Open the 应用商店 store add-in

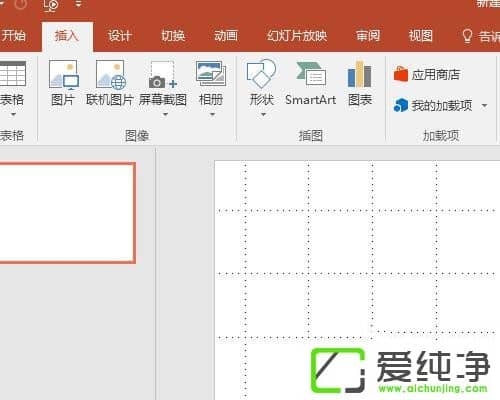pyautogui.click(x=427, y=74)
